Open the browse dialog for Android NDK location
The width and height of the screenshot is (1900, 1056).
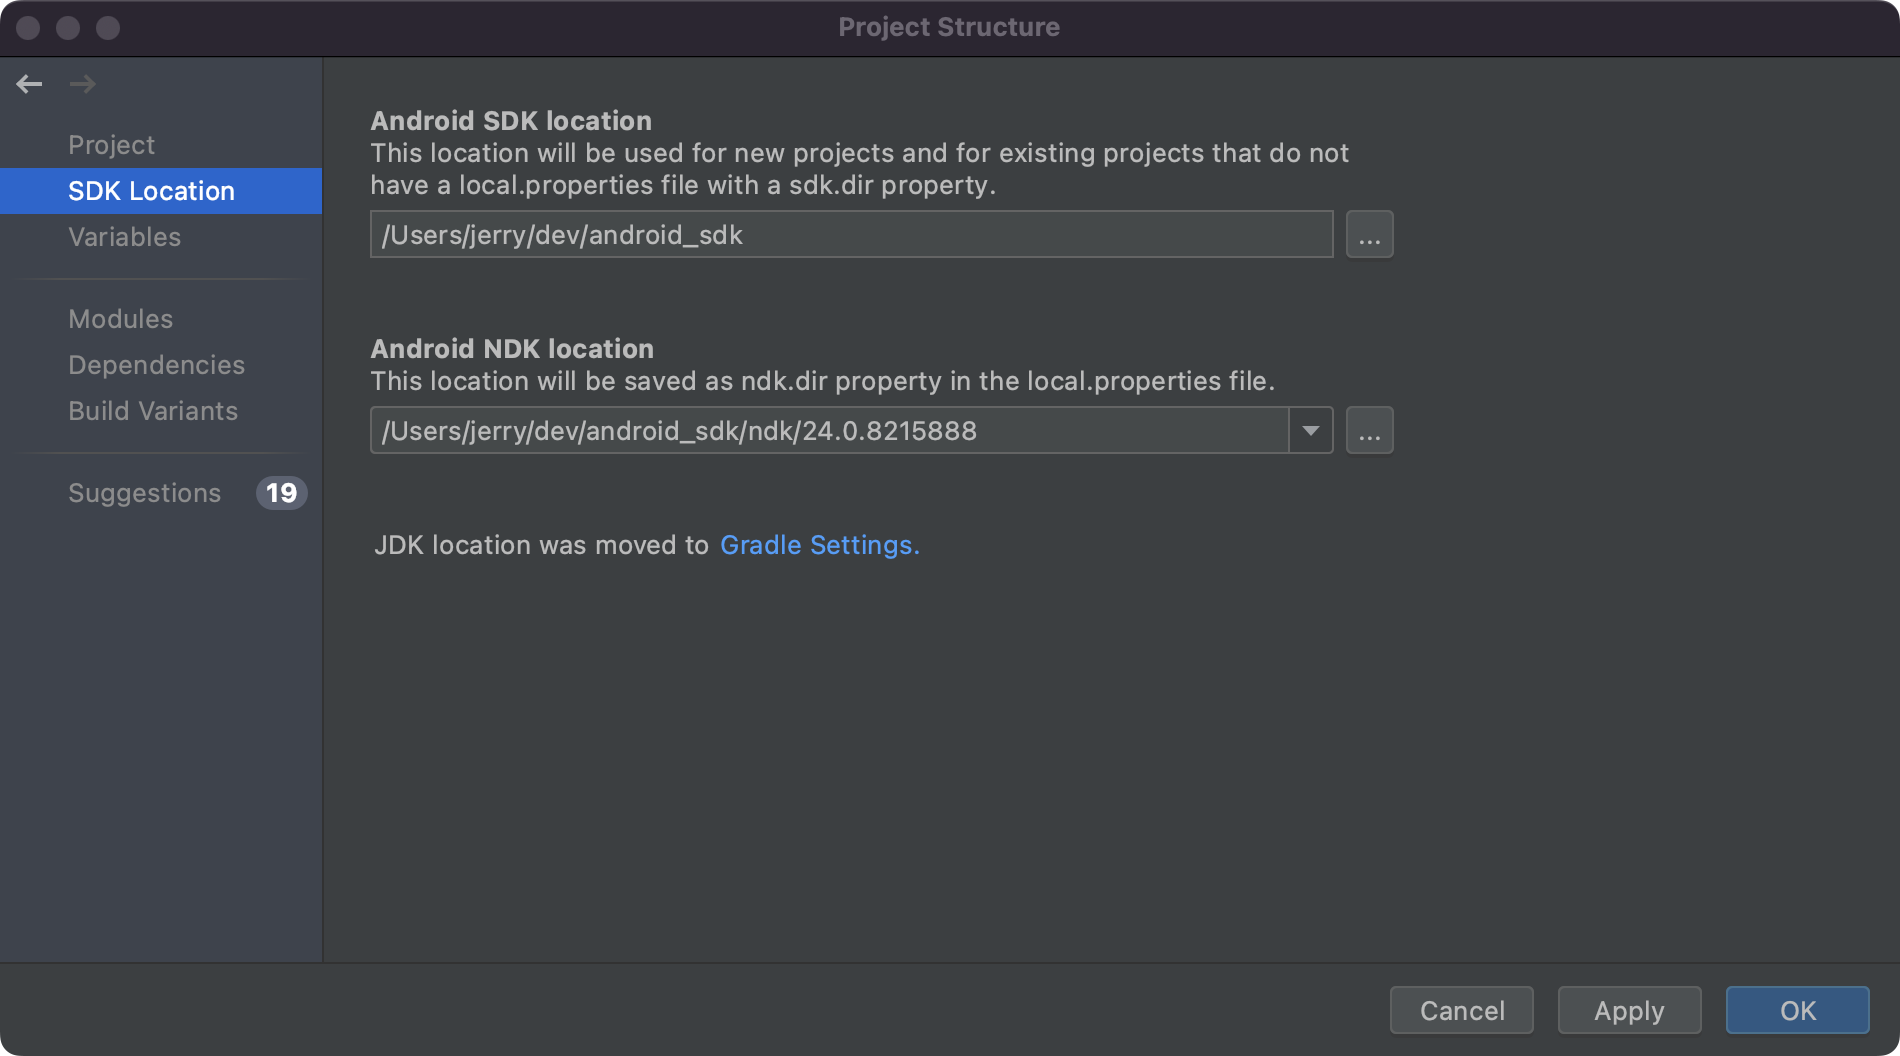tap(1369, 430)
